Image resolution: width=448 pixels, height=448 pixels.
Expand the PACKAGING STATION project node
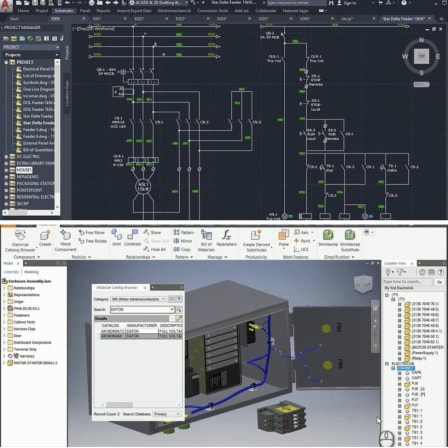(6, 183)
